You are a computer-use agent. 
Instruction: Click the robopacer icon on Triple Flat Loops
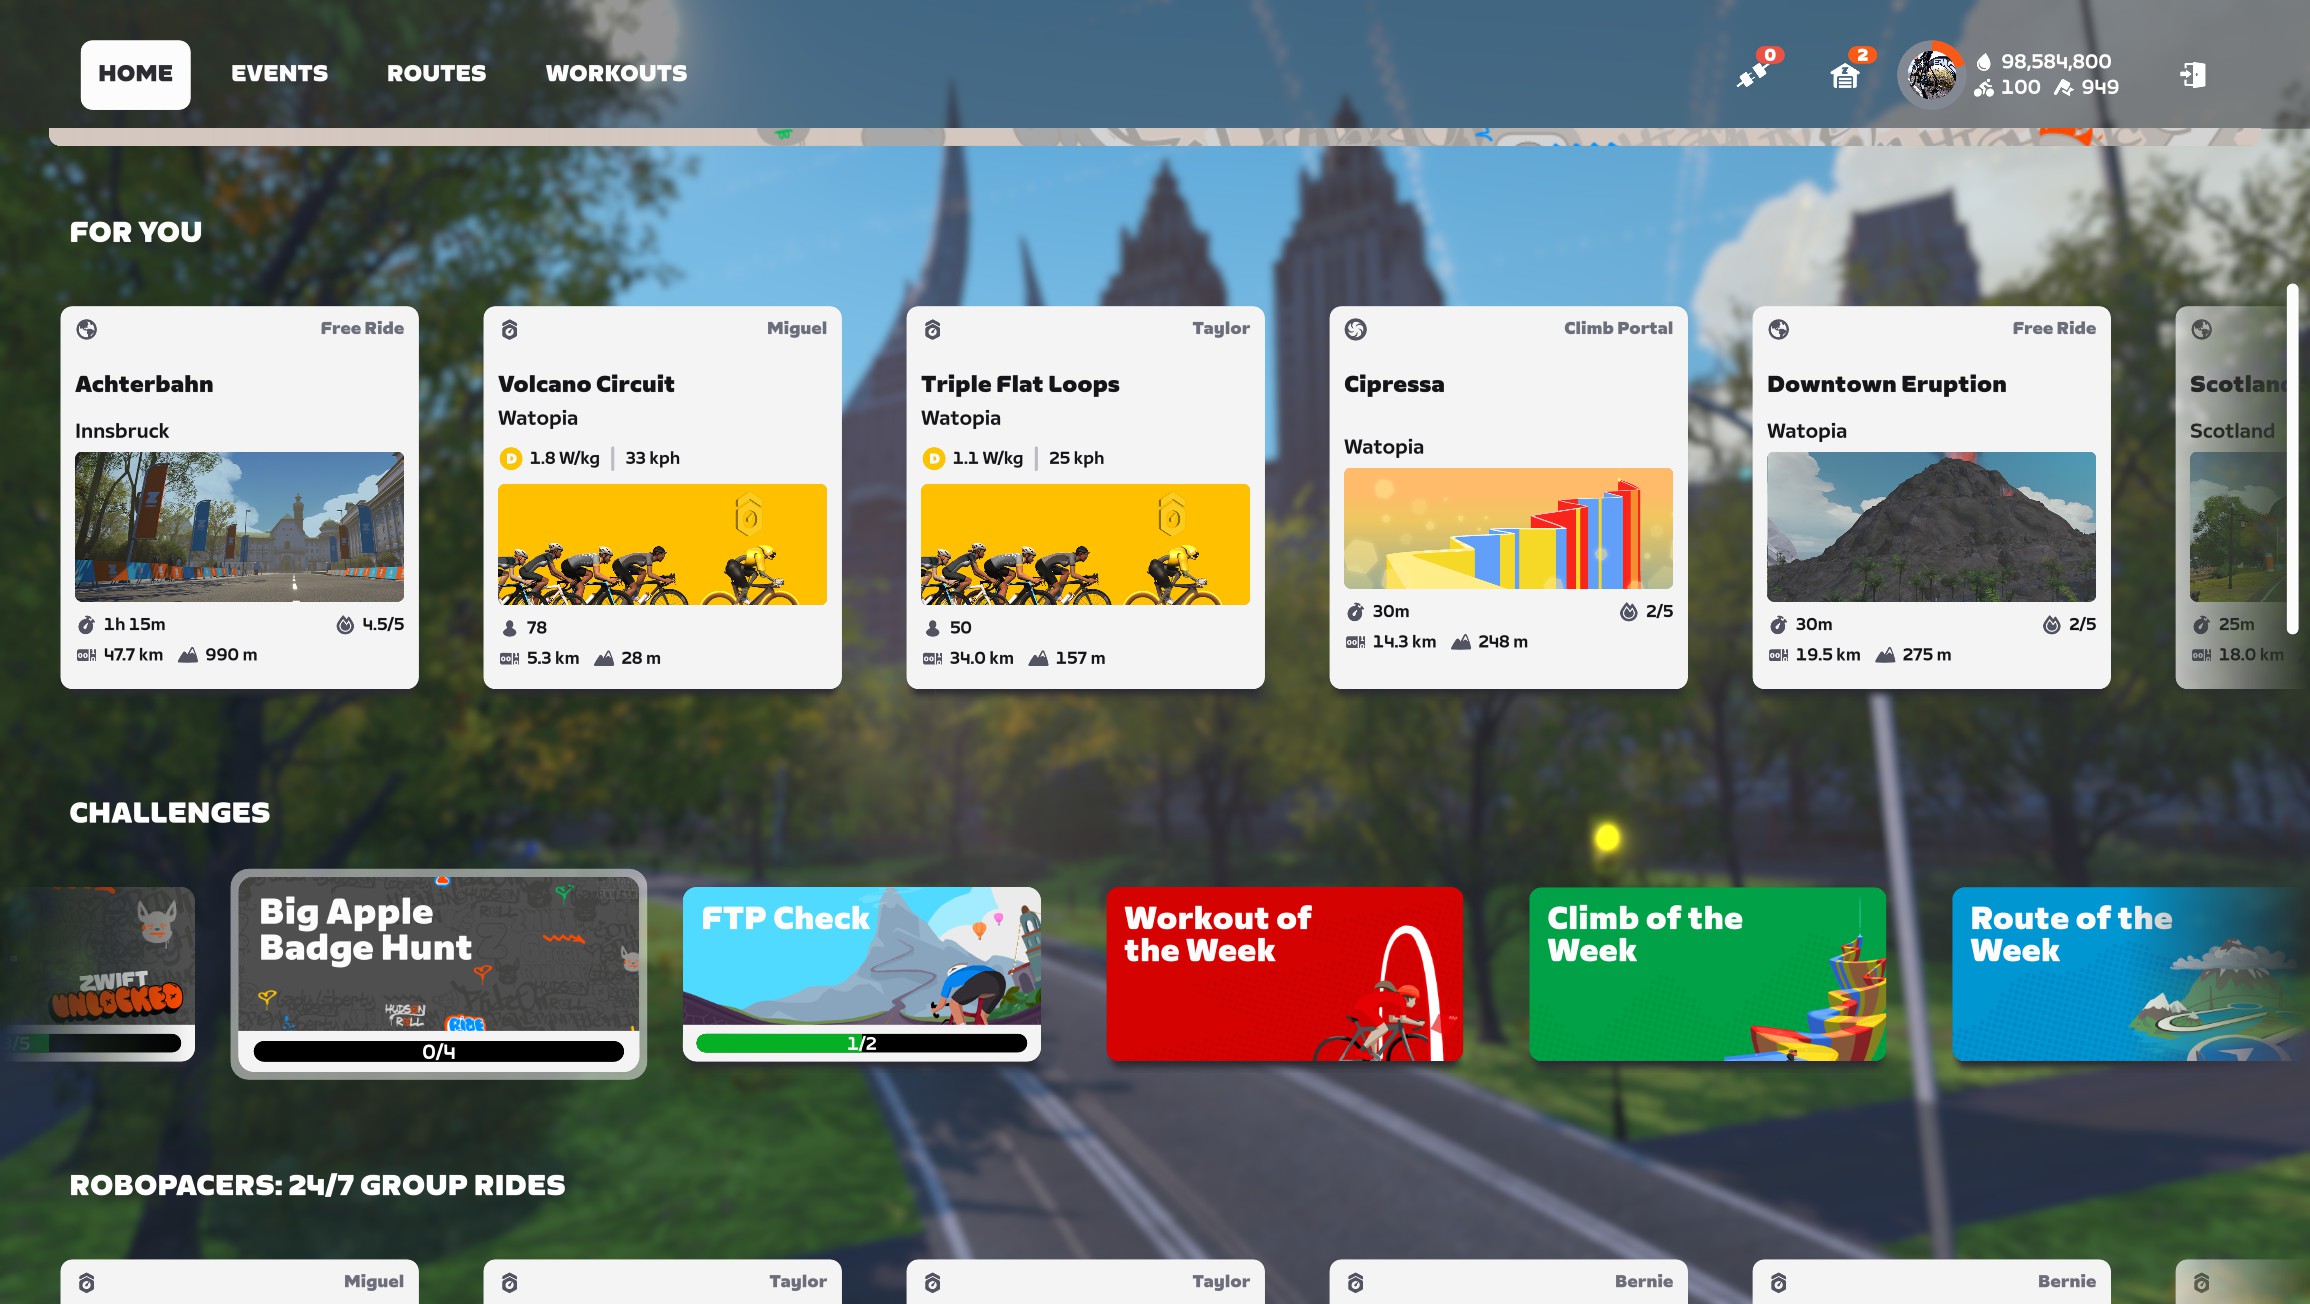[x=933, y=329]
